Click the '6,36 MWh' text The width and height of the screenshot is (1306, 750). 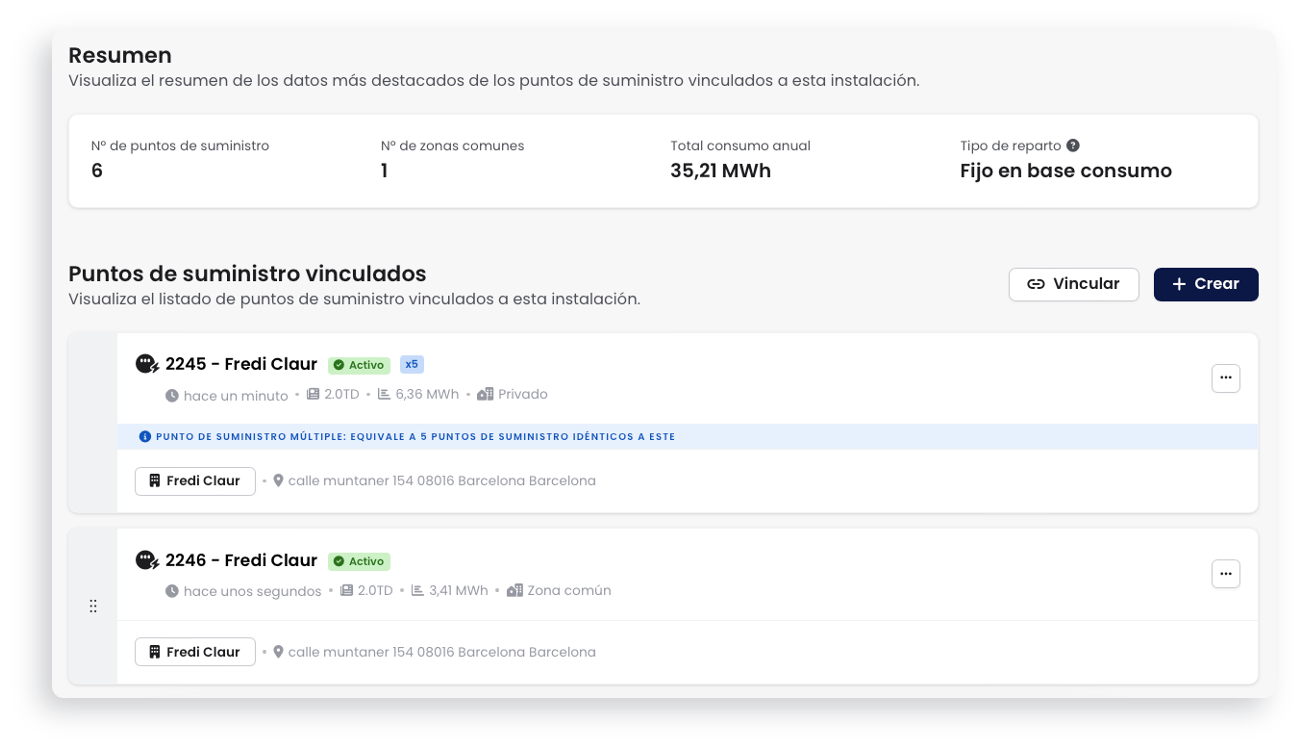(427, 394)
